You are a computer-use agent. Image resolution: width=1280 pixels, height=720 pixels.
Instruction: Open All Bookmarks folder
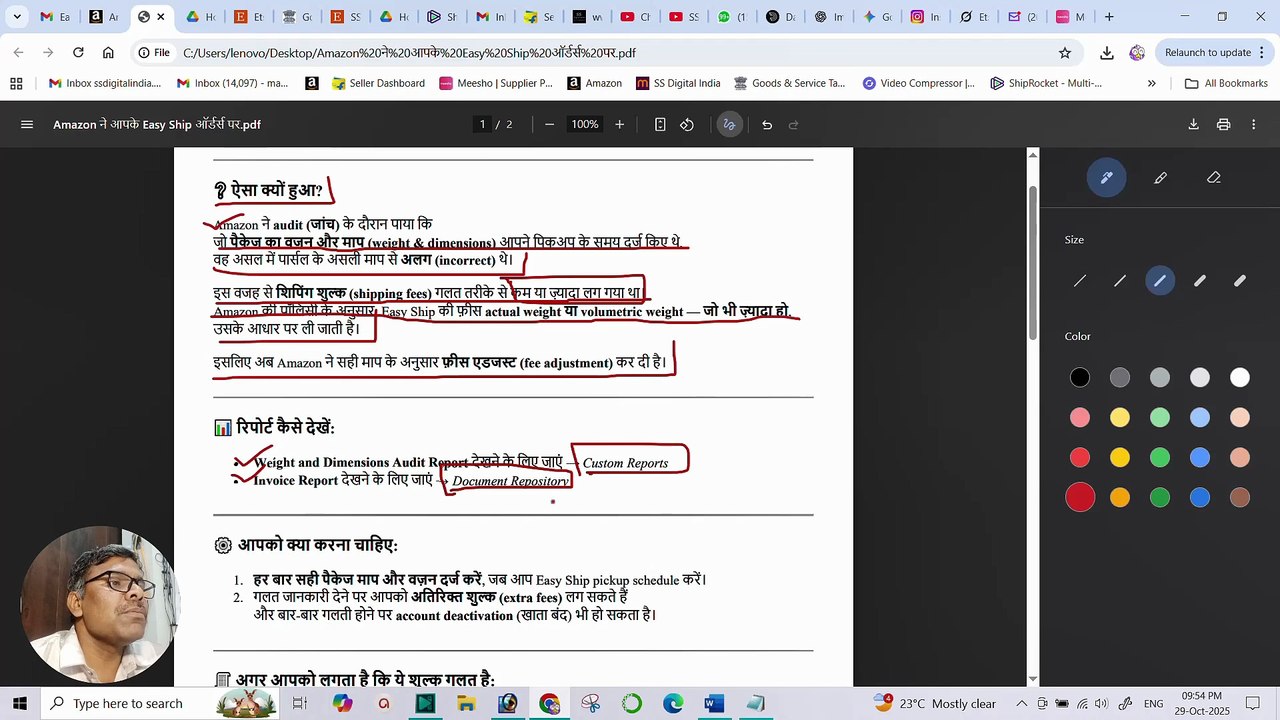point(1226,84)
